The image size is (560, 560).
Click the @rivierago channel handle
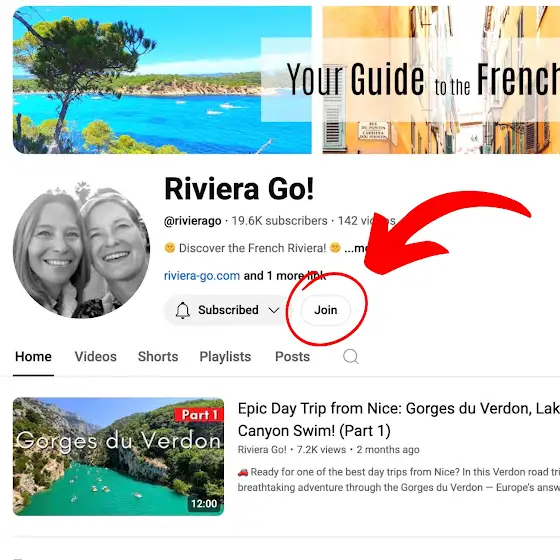tap(192, 221)
